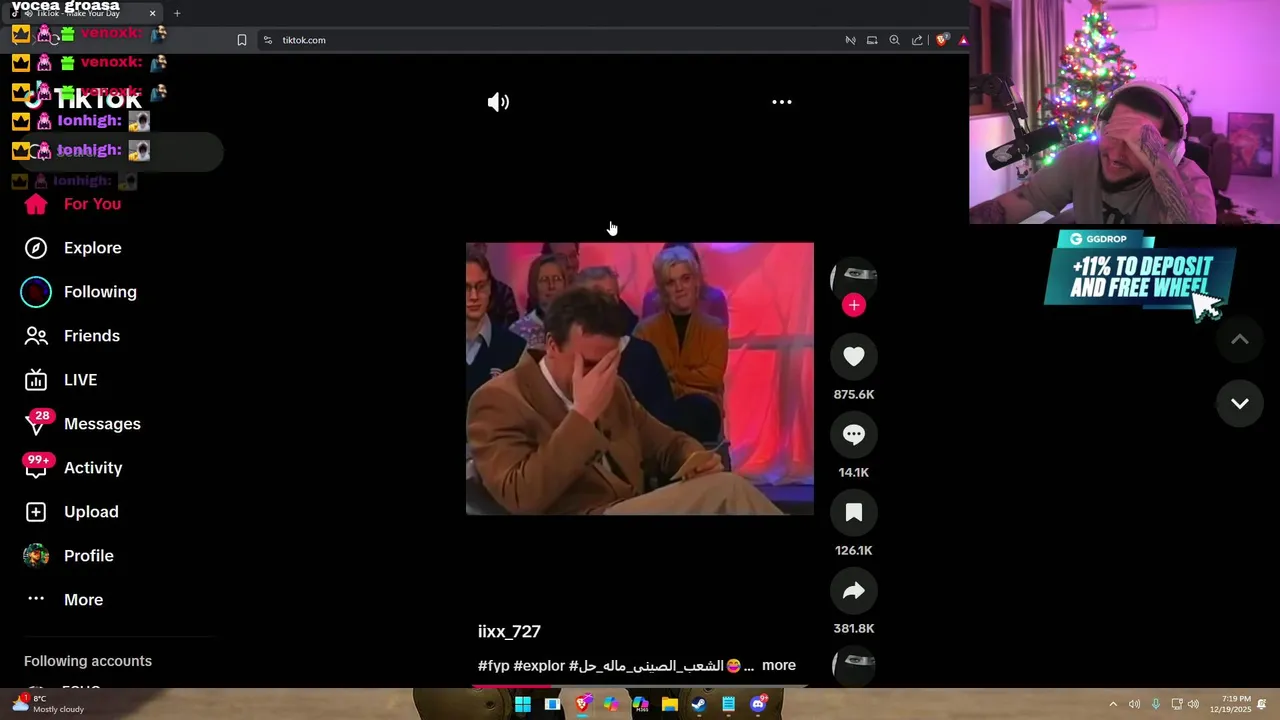Follow creator via red plus button
The image size is (1280, 720).
click(853, 305)
